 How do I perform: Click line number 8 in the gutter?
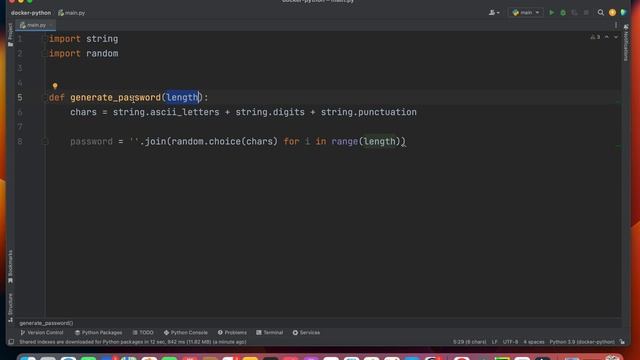pos(20,142)
